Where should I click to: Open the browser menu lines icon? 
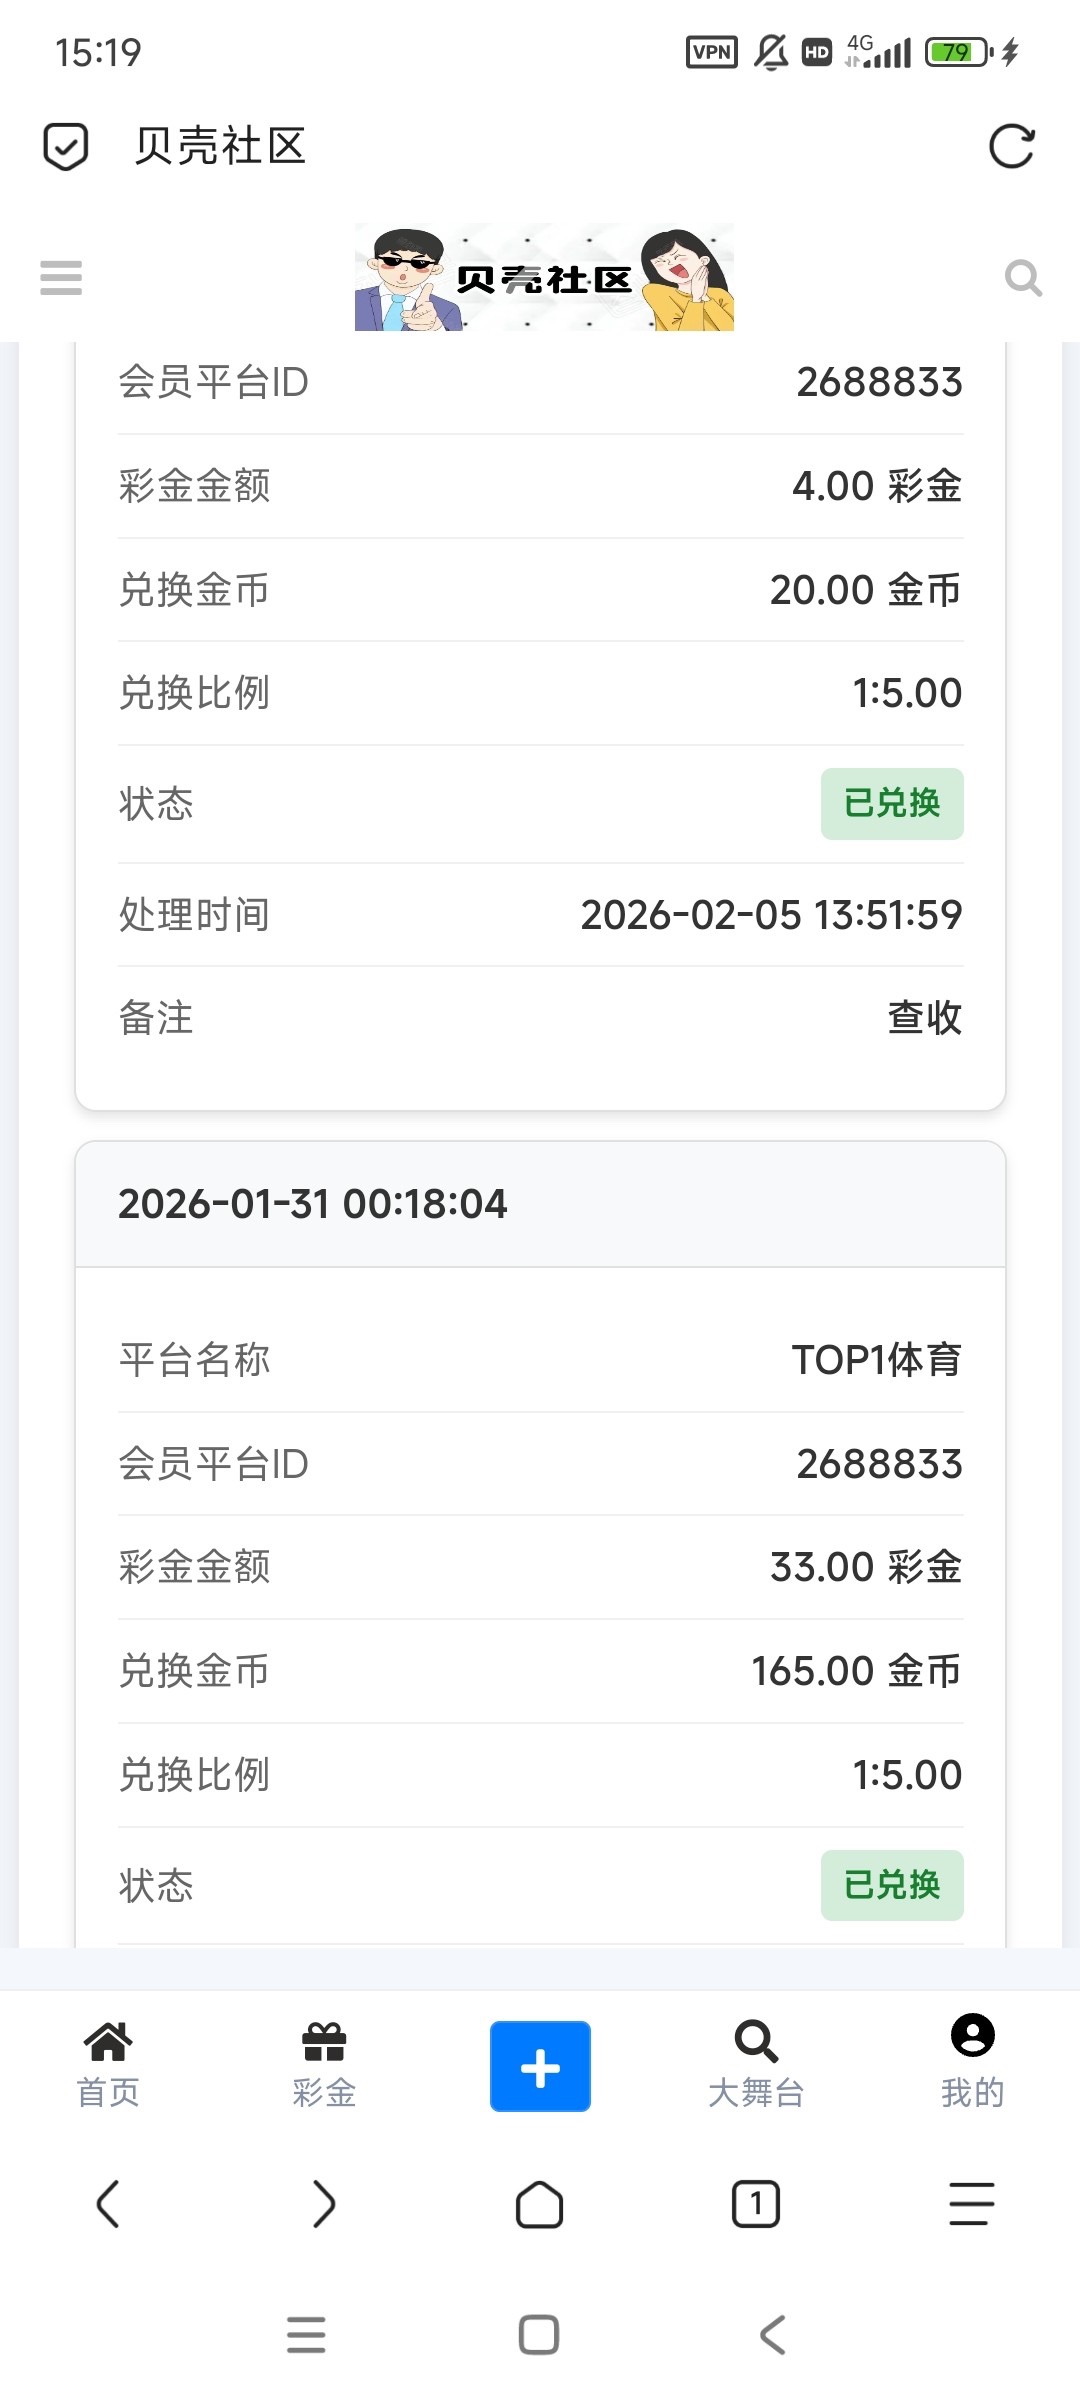pyautogui.click(x=972, y=2204)
